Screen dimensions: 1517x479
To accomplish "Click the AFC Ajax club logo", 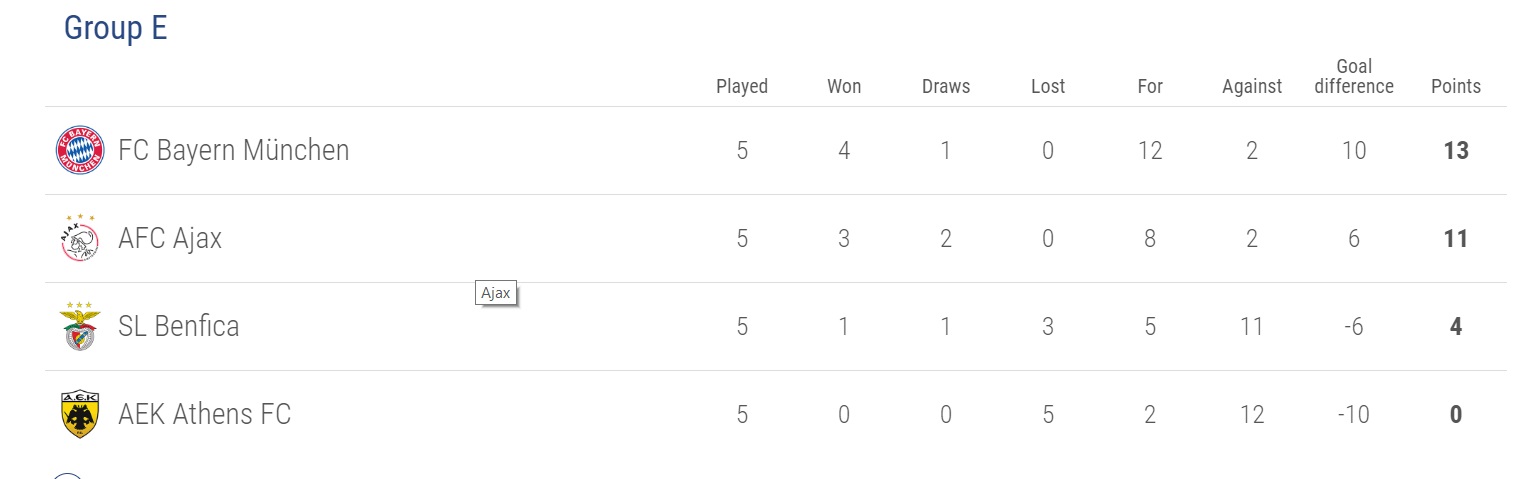I will (x=80, y=238).
